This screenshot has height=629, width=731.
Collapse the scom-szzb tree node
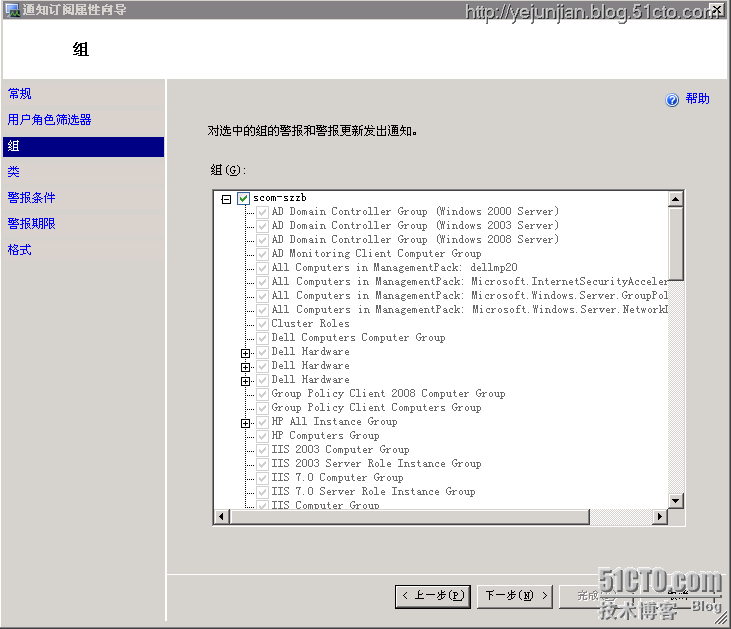pyautogui.click(x=226, y=199)
